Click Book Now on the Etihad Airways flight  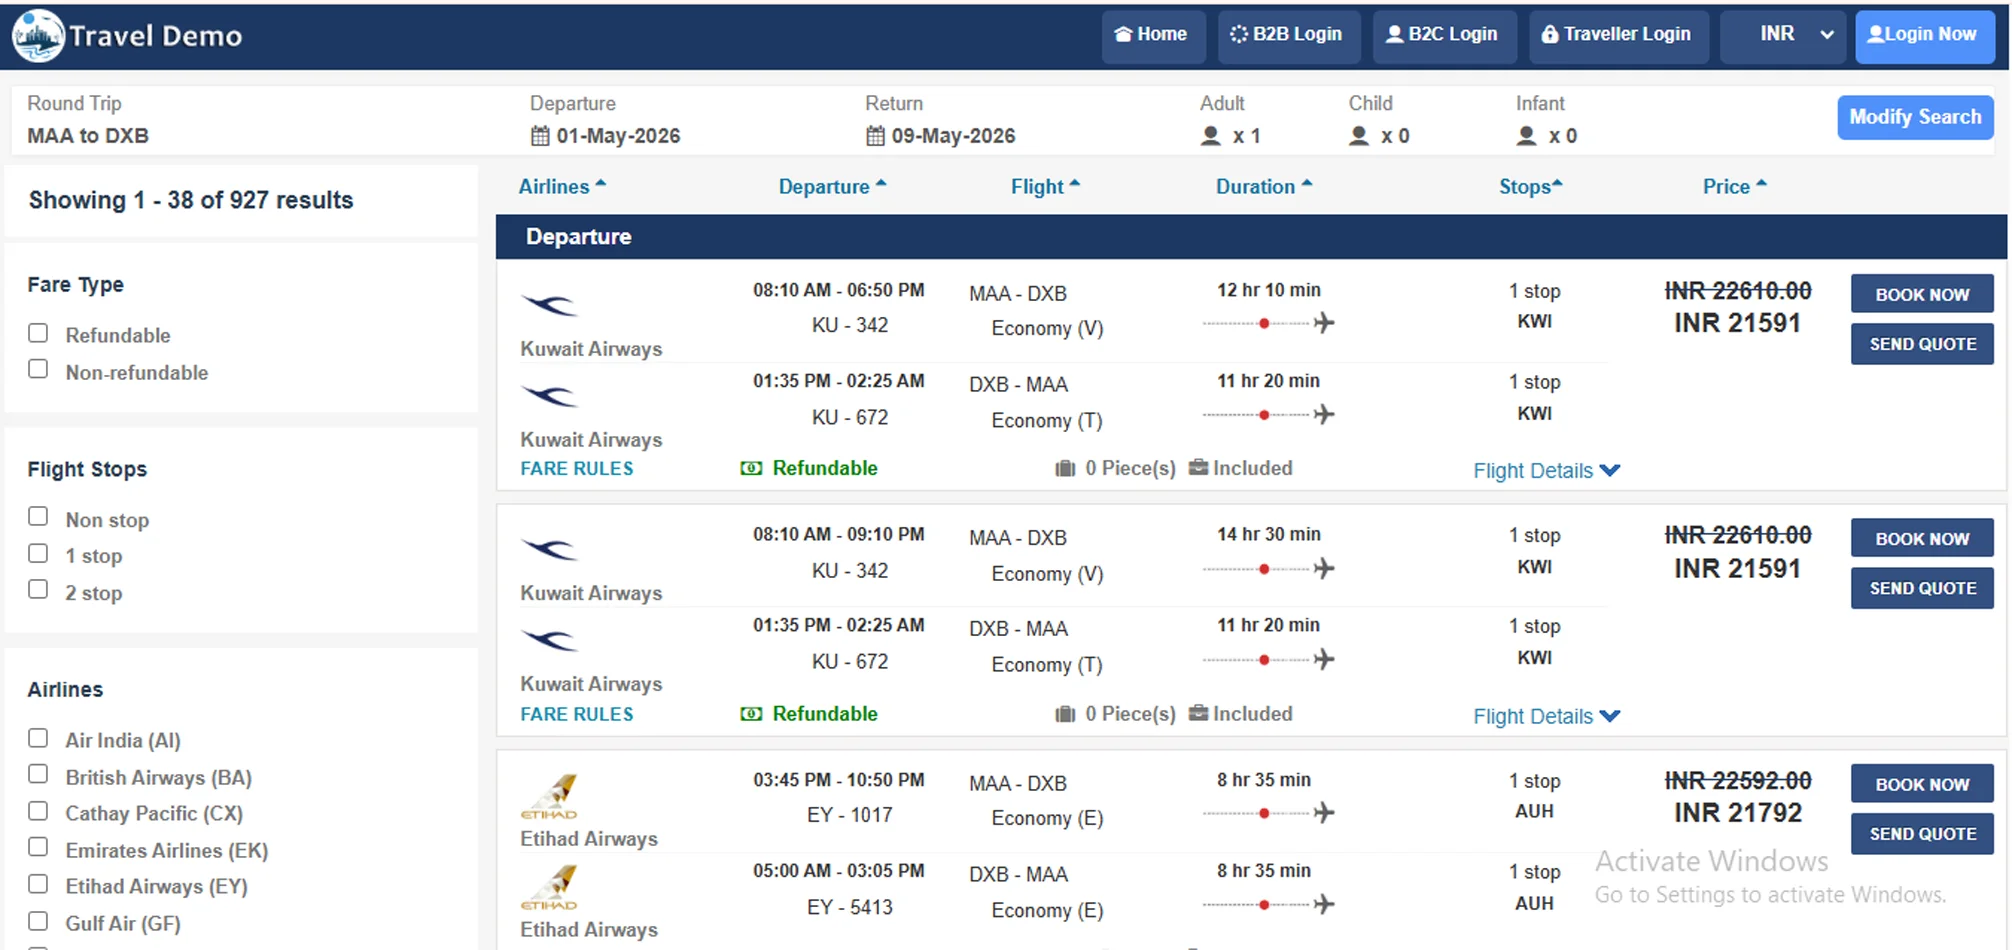(1921, 783)
